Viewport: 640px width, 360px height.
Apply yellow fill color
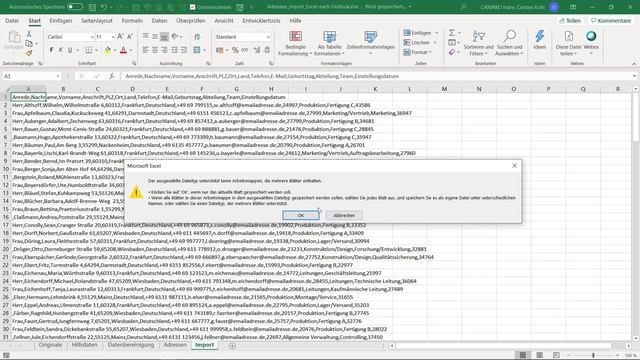pos(107,50)
